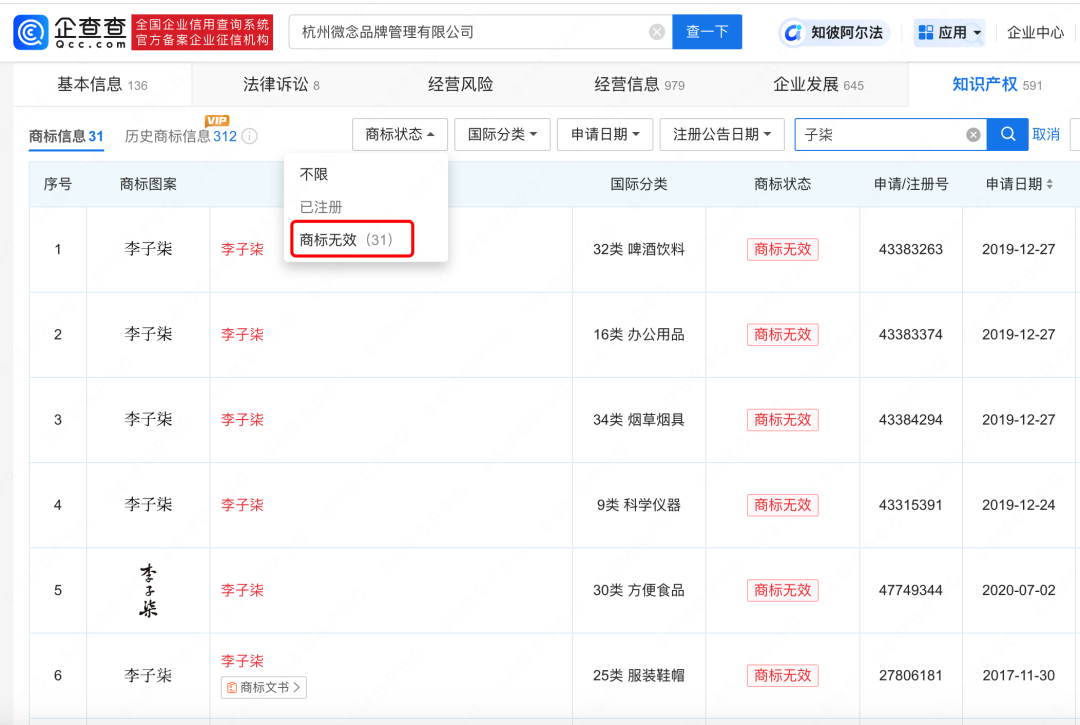This screenshot has width=1080, height=725.
Task: Click 商标状态 column header
Action: tap(782, 184)
